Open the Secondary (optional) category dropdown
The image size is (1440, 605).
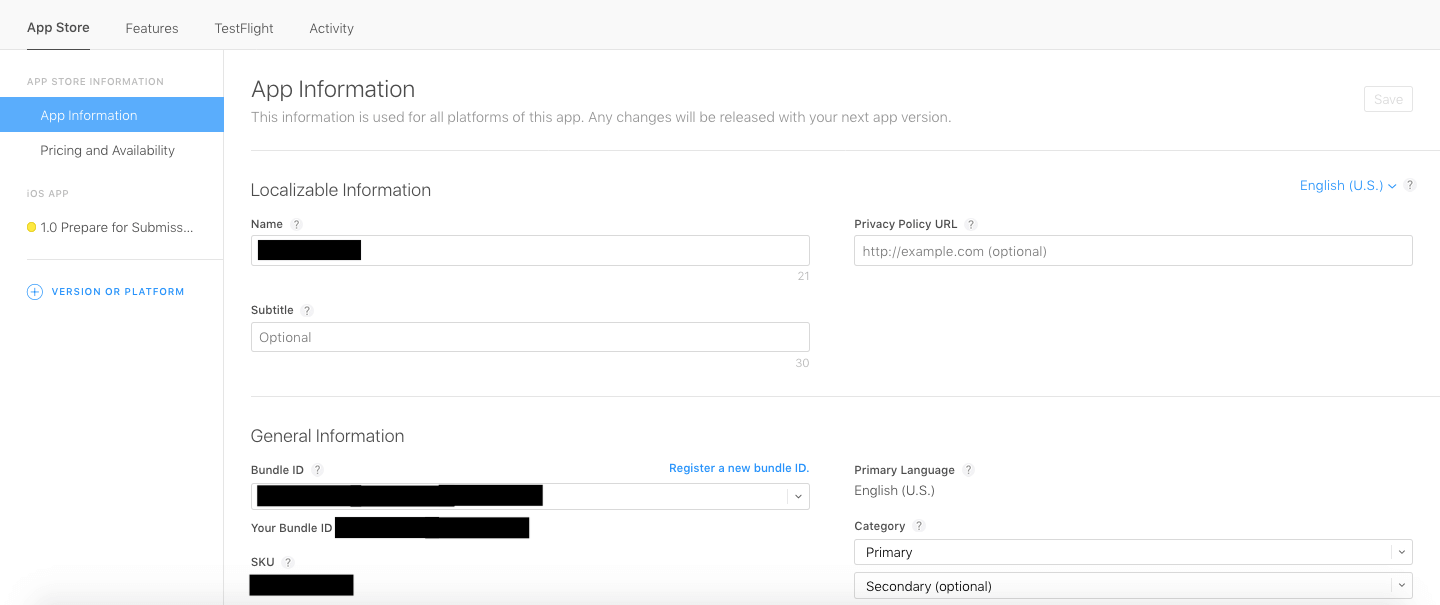point(1133,586)
